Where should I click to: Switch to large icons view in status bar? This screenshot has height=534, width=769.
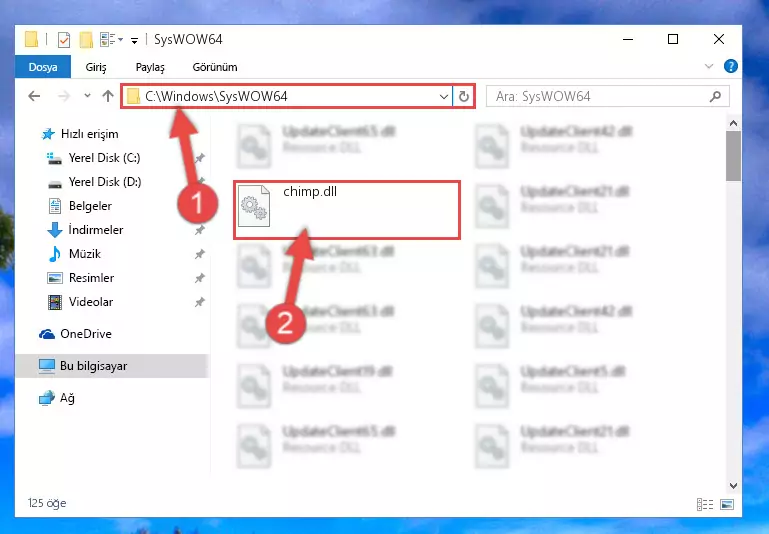pos(727,504)
